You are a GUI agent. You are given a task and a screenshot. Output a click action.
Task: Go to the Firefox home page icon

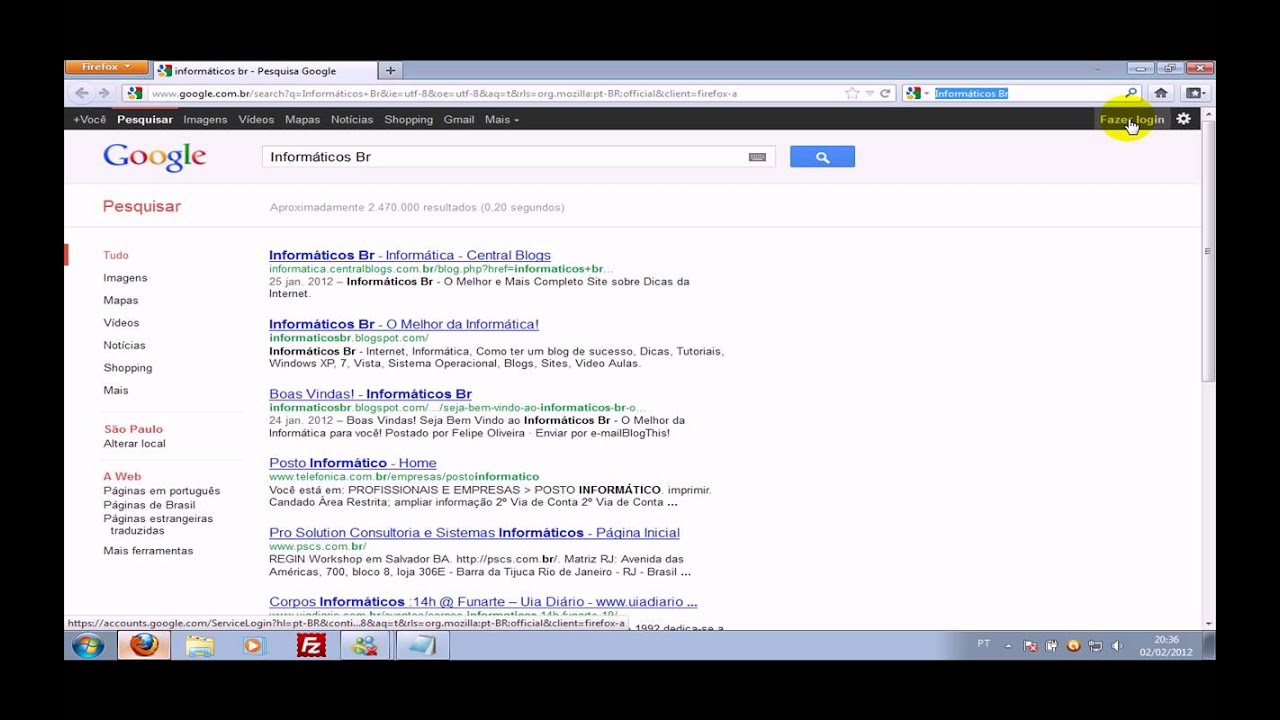click(1161, 93)
